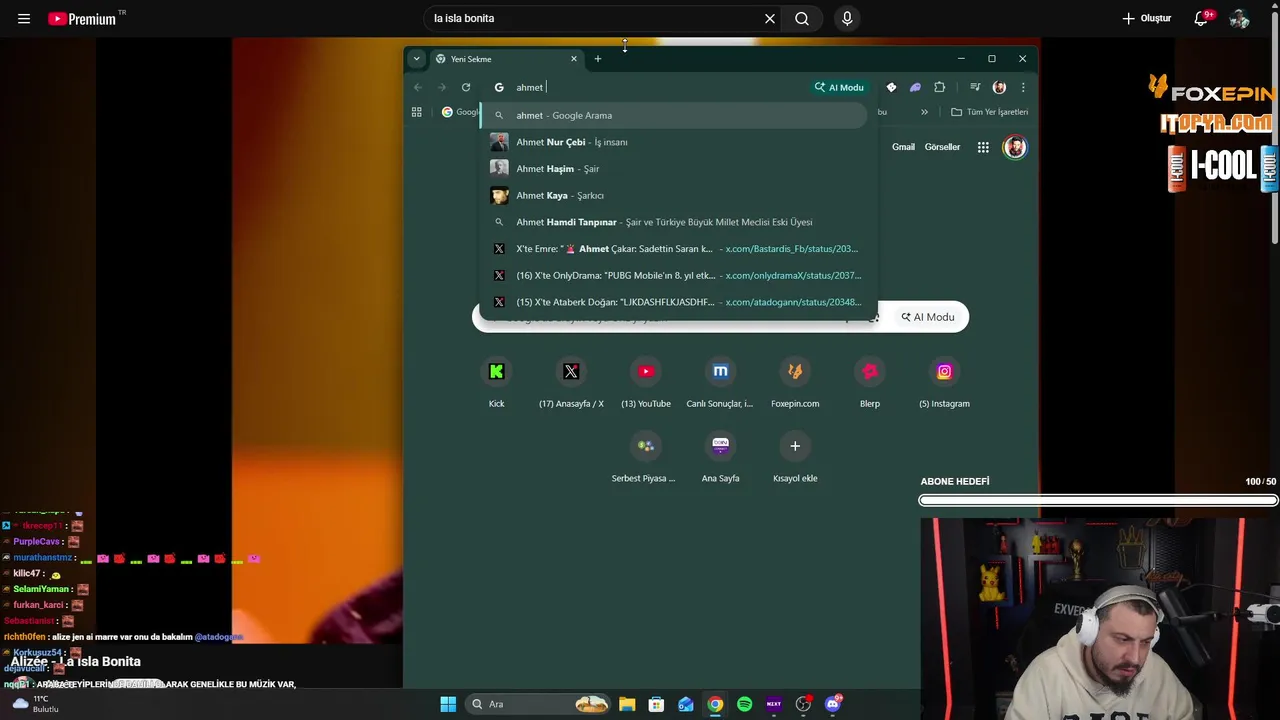Image resolution: width=1280 pixels, height=720 pixels.
Task: Click Google account avatar on new tab page
Action: click(1015, 147)
